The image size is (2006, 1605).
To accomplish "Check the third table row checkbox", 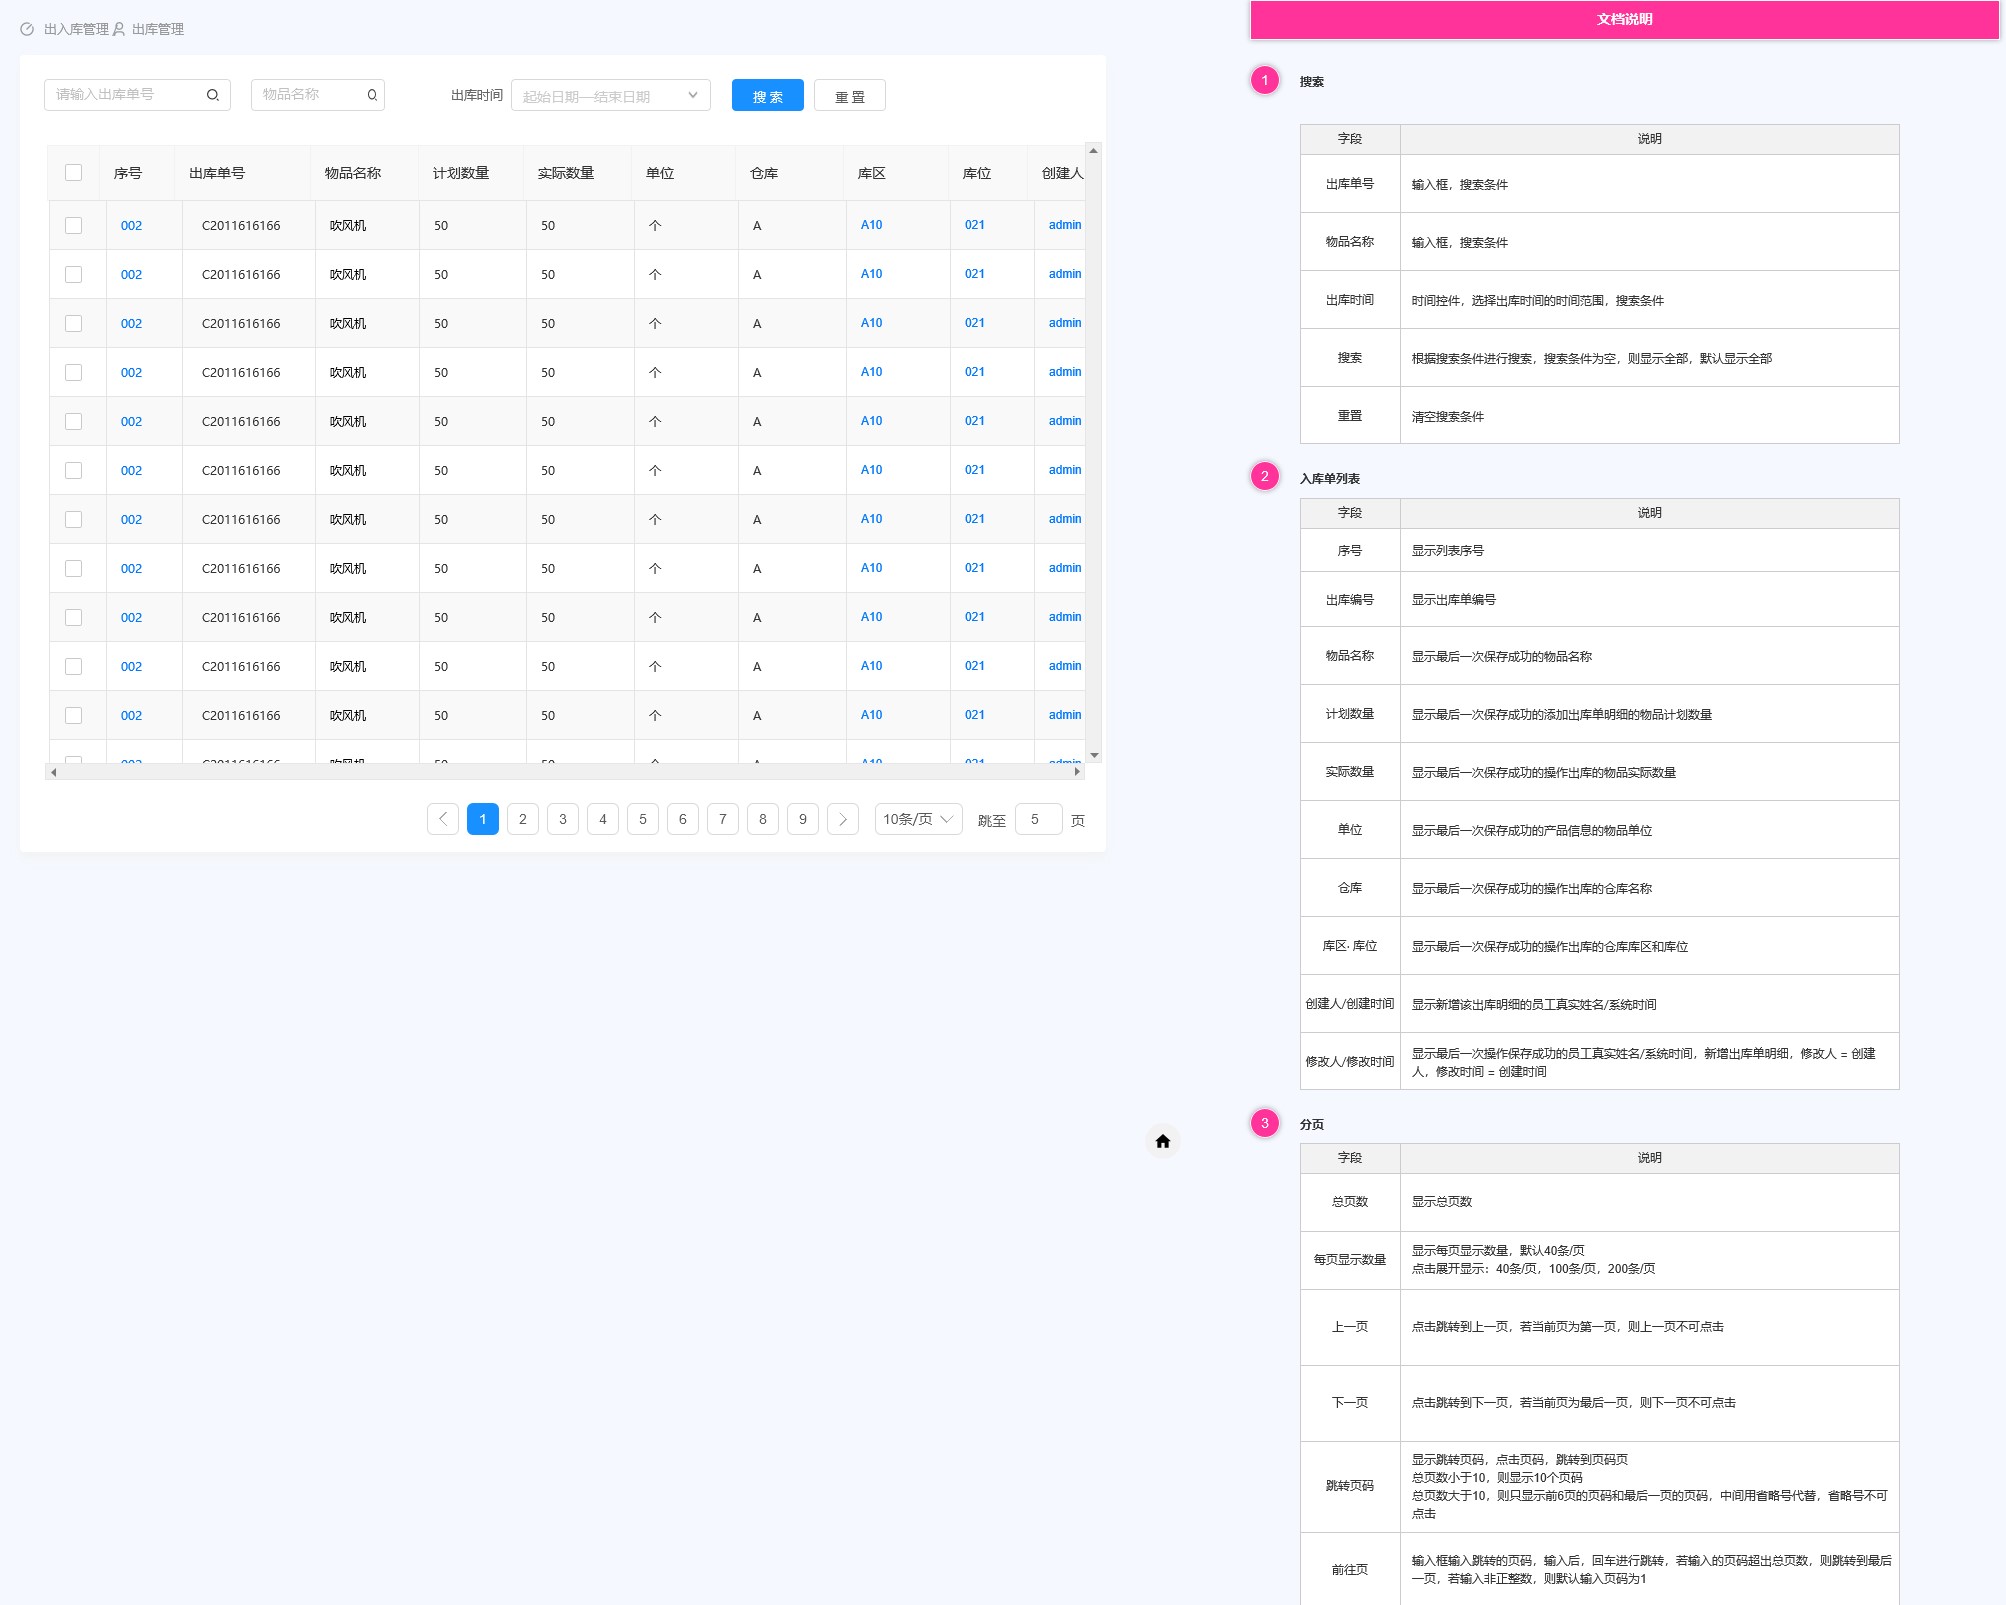I will pyautogui.click(x=73, y=323).
